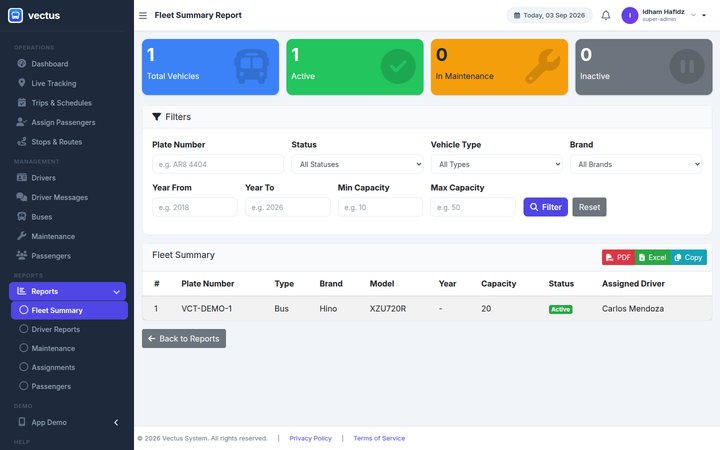The width and height of the screenshot is (720, 450).
Task: Click the Buses bus icon in sidebar
Action: point(22,216)
